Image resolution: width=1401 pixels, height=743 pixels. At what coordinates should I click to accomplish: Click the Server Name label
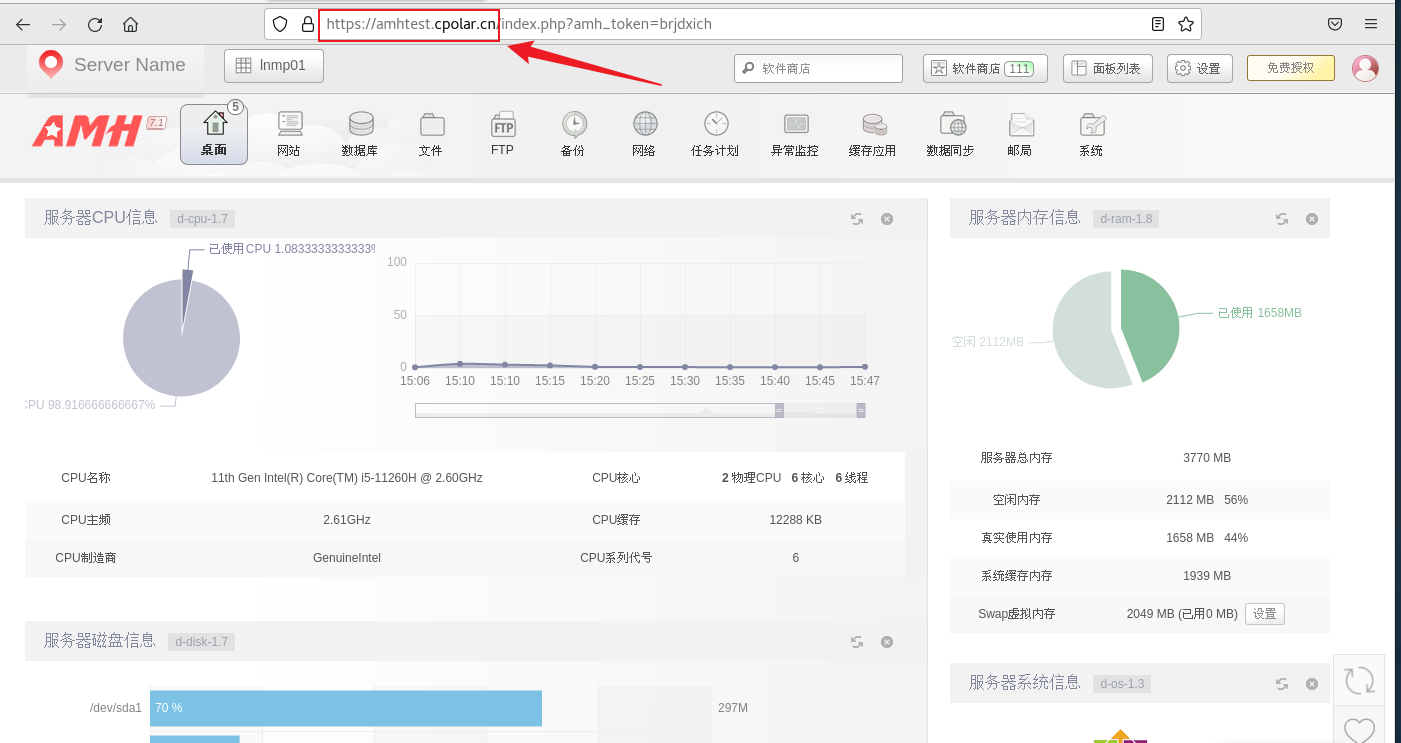coord(130,65)
